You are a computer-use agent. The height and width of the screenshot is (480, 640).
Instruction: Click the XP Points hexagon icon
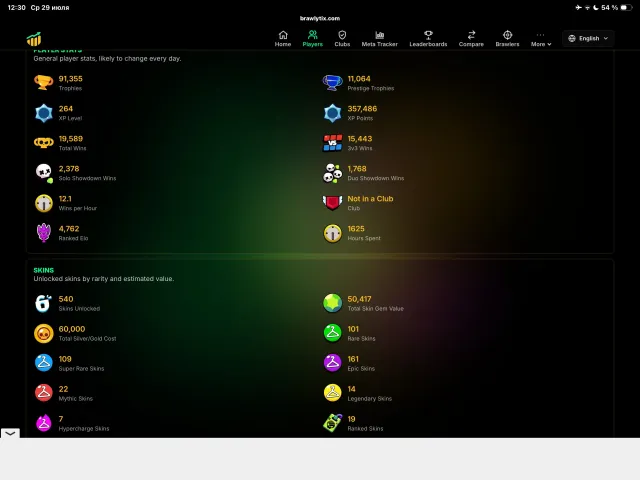(x=332, y=113)
